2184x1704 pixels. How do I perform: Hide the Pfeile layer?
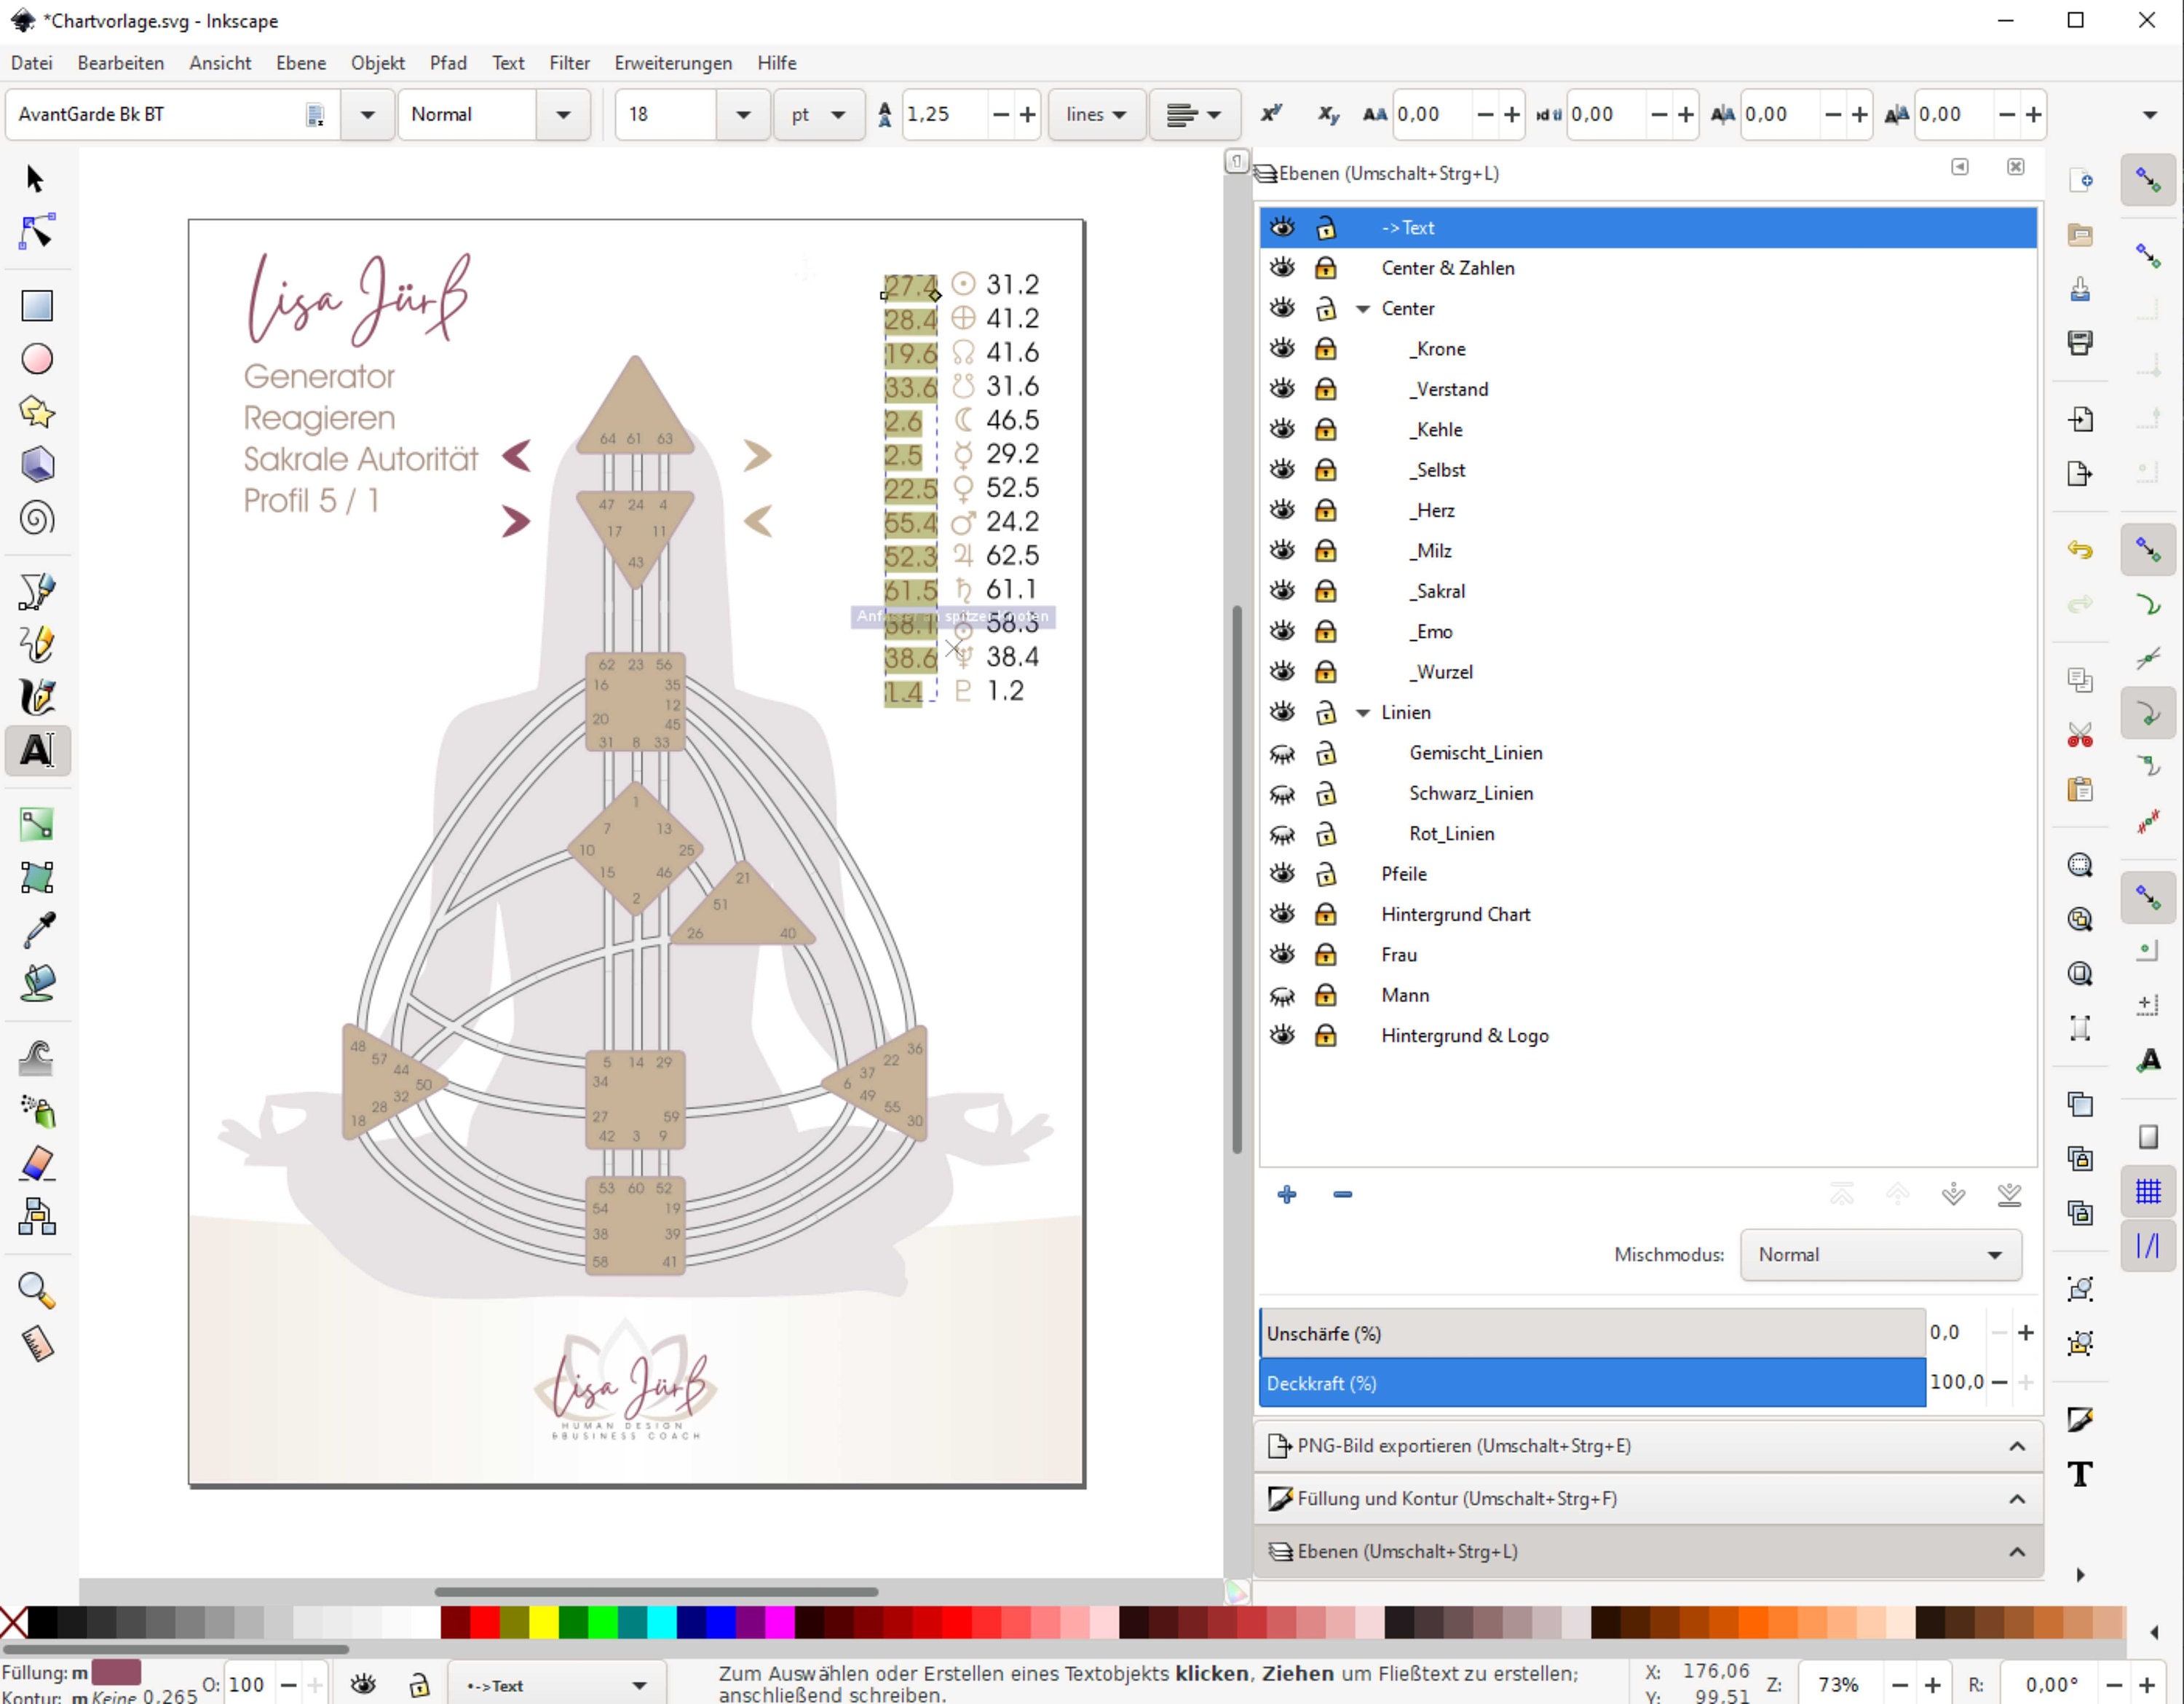tap(1282, 873)
